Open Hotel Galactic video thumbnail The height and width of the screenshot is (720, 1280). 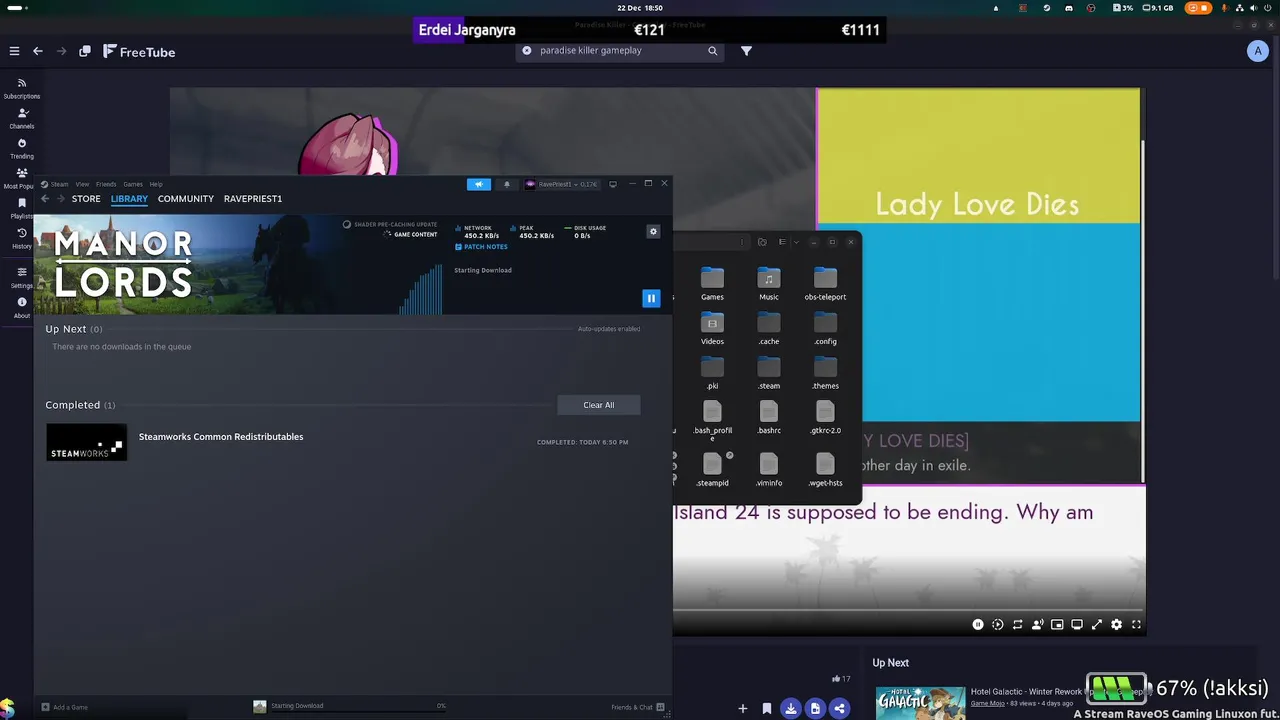pos(920,703)
